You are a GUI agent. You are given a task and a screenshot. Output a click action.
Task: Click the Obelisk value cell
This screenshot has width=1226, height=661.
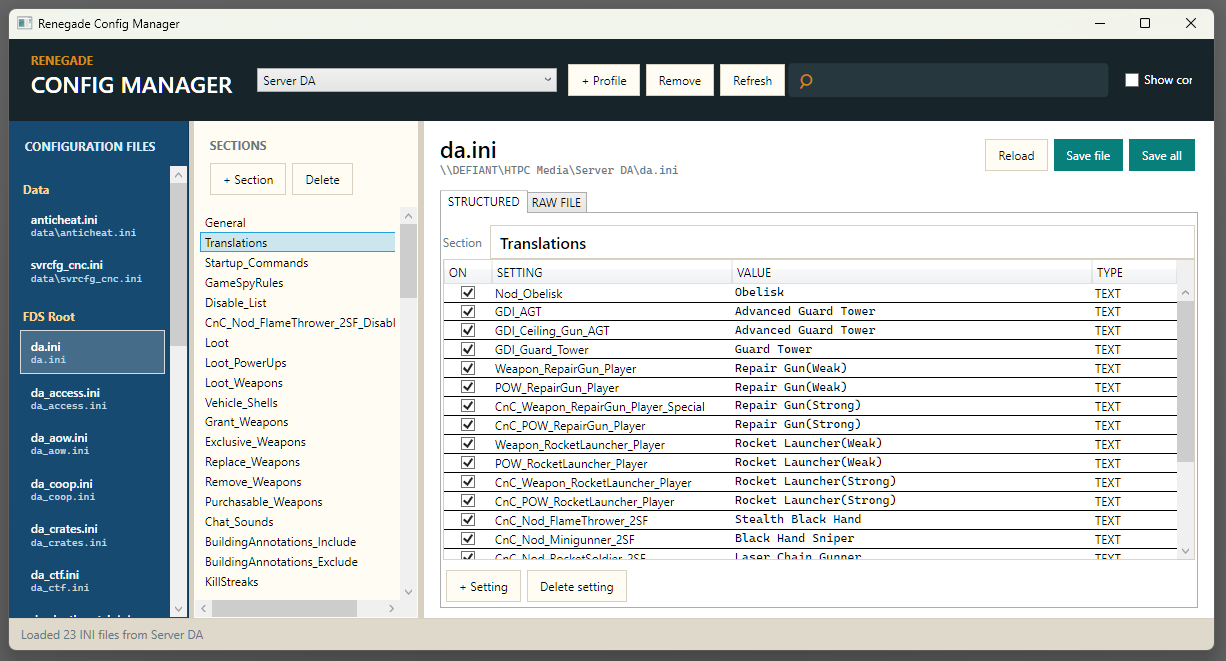click(912, 293)
